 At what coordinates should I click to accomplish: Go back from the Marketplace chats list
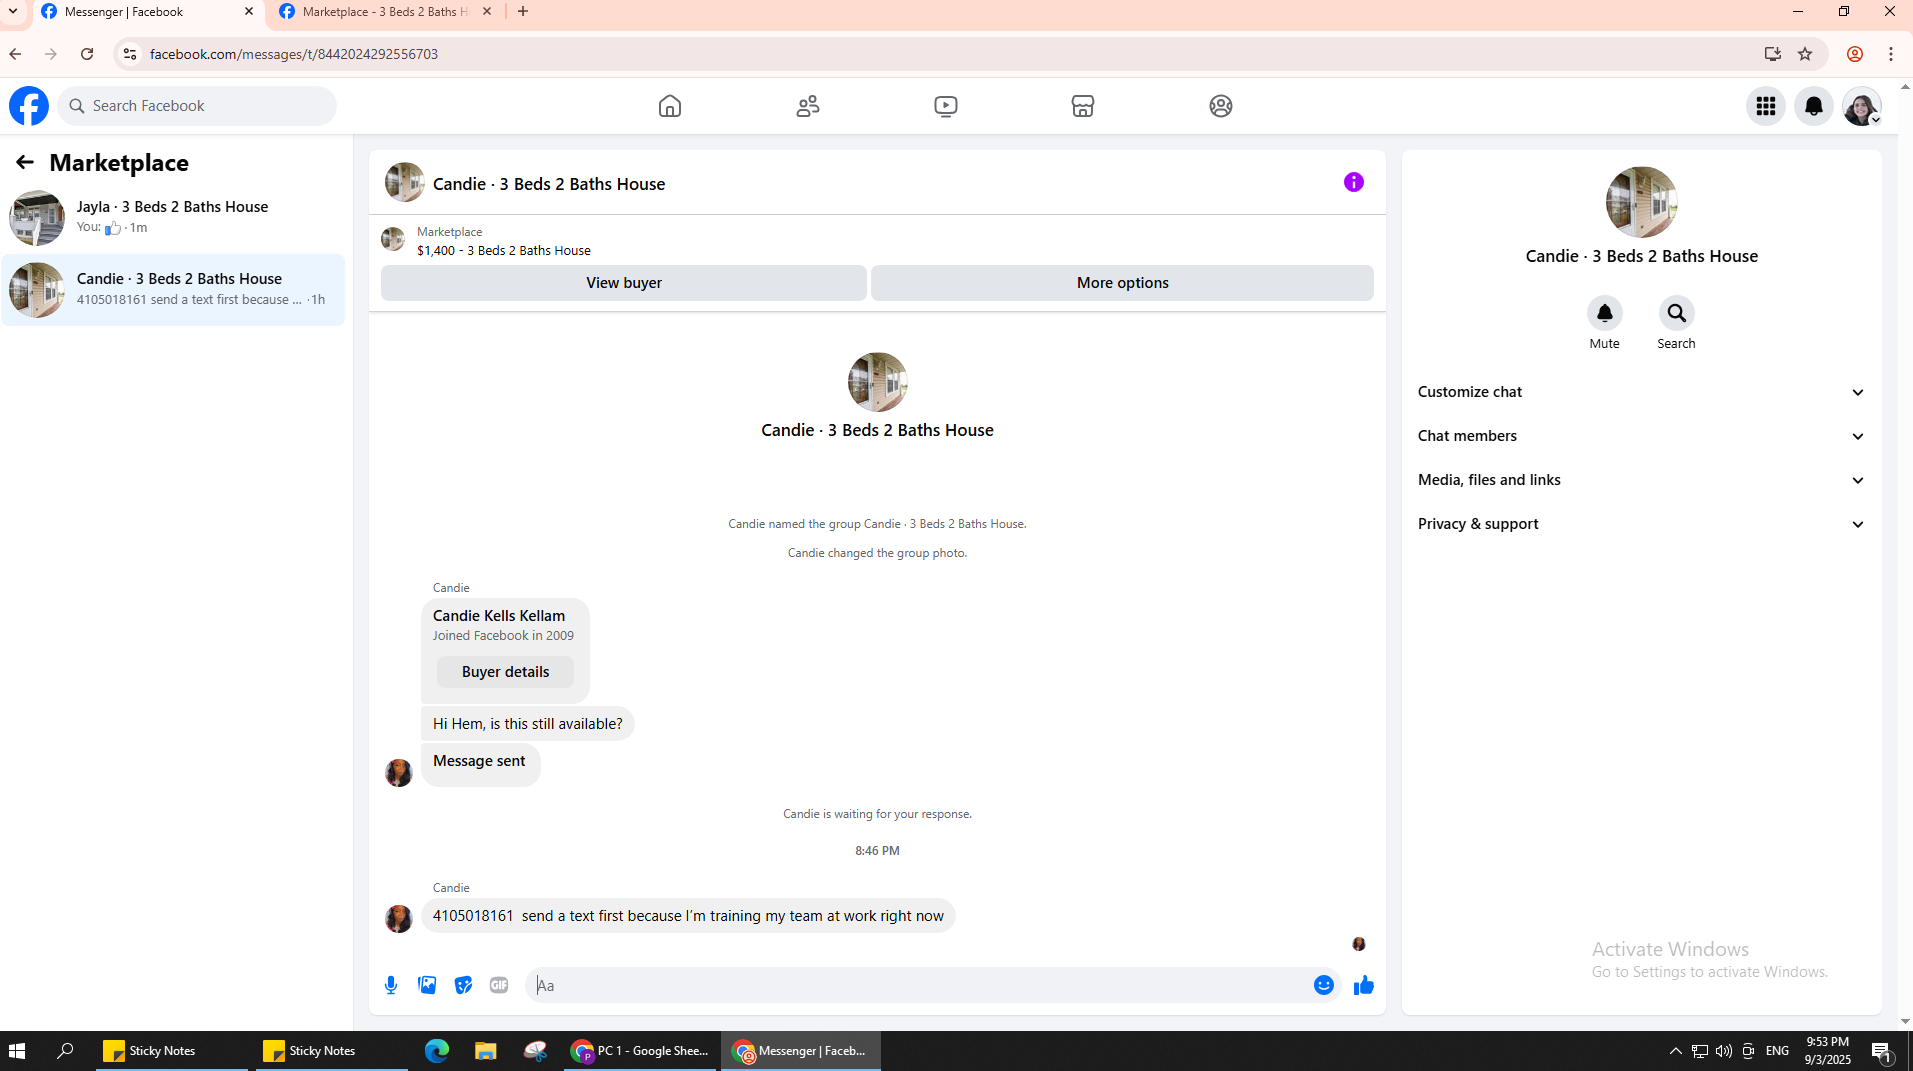25,162
